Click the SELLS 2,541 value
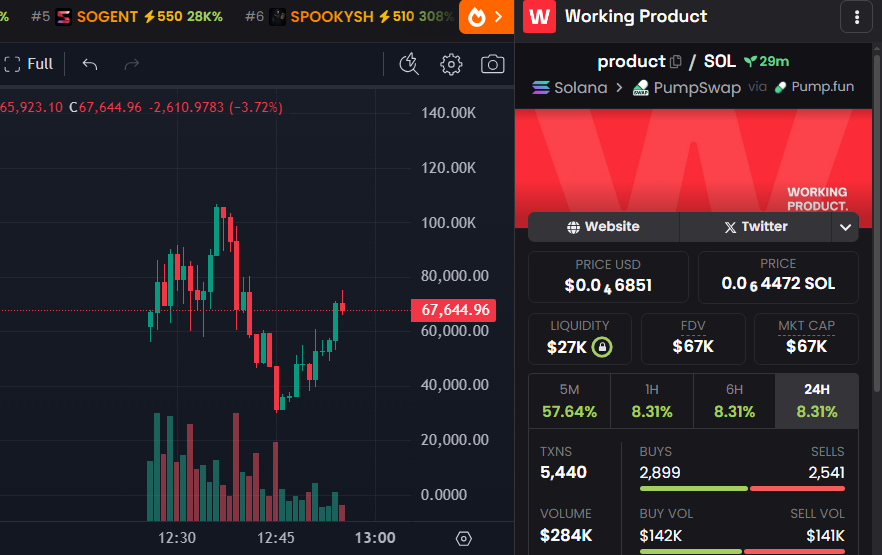This screenshot has height=555, width=882. tap(826, 472)
